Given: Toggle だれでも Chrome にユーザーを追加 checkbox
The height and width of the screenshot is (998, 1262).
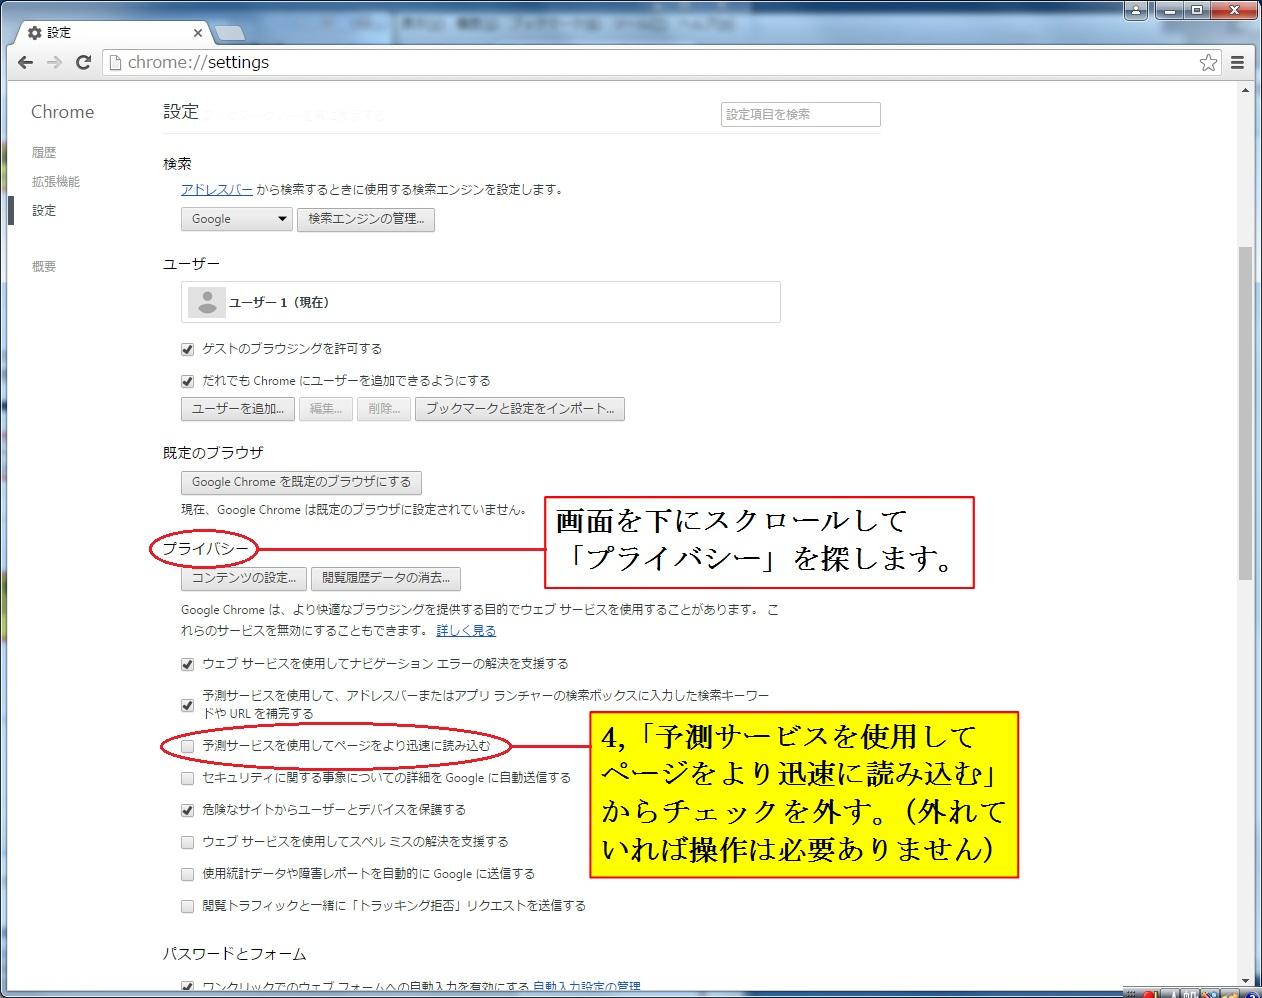Looking at the screenshot, I should (187, 381).
